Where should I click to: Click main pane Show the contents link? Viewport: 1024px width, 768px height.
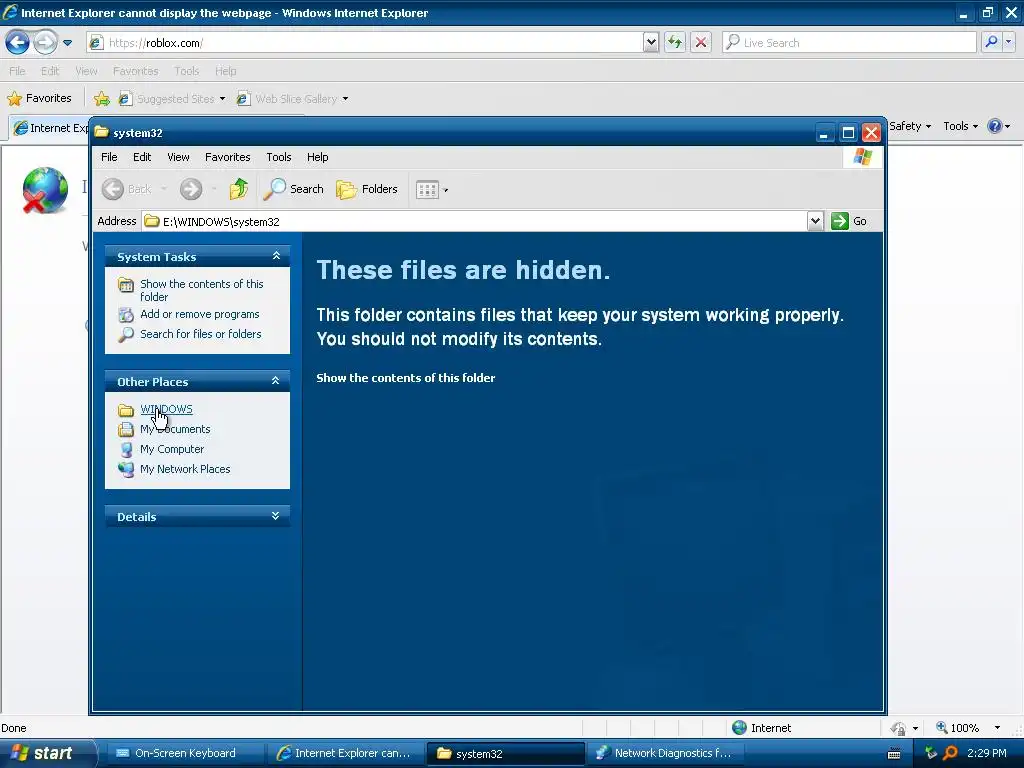[406, 377]
